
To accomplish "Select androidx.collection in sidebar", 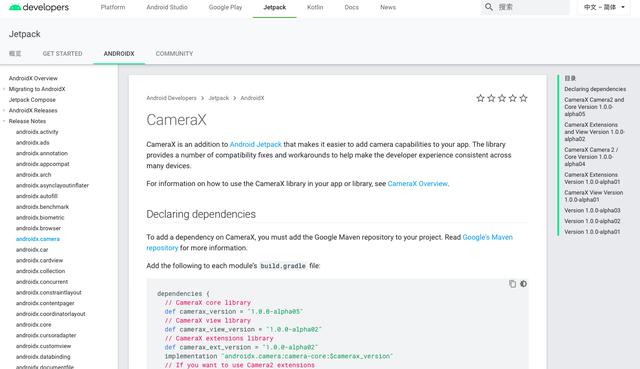I will pos(40,271).
